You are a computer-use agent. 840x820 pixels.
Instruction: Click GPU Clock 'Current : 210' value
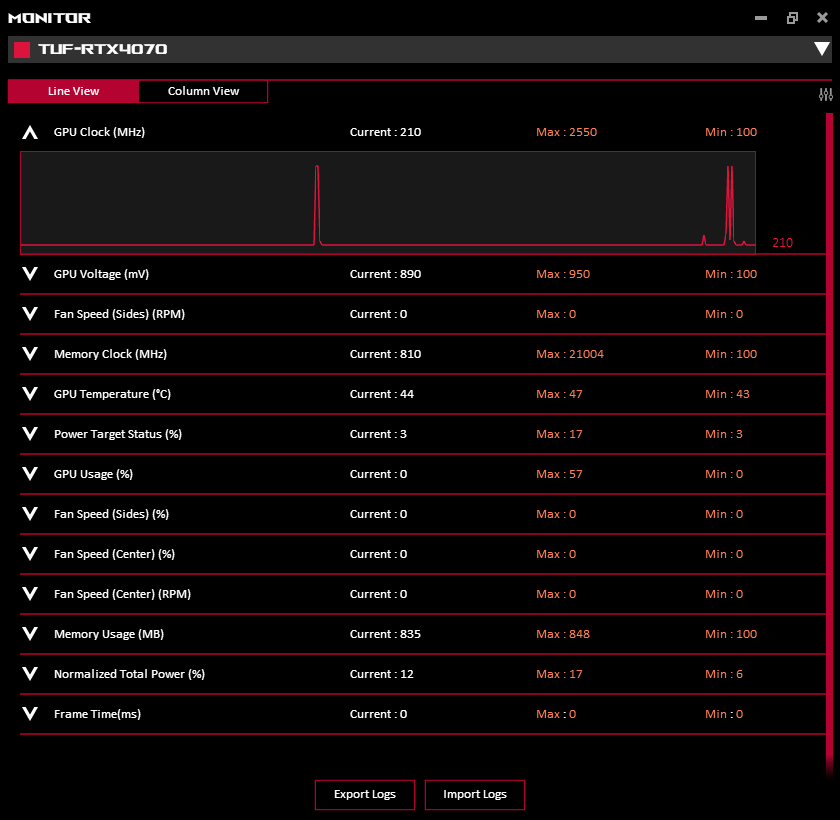click(x=385, y=132)
